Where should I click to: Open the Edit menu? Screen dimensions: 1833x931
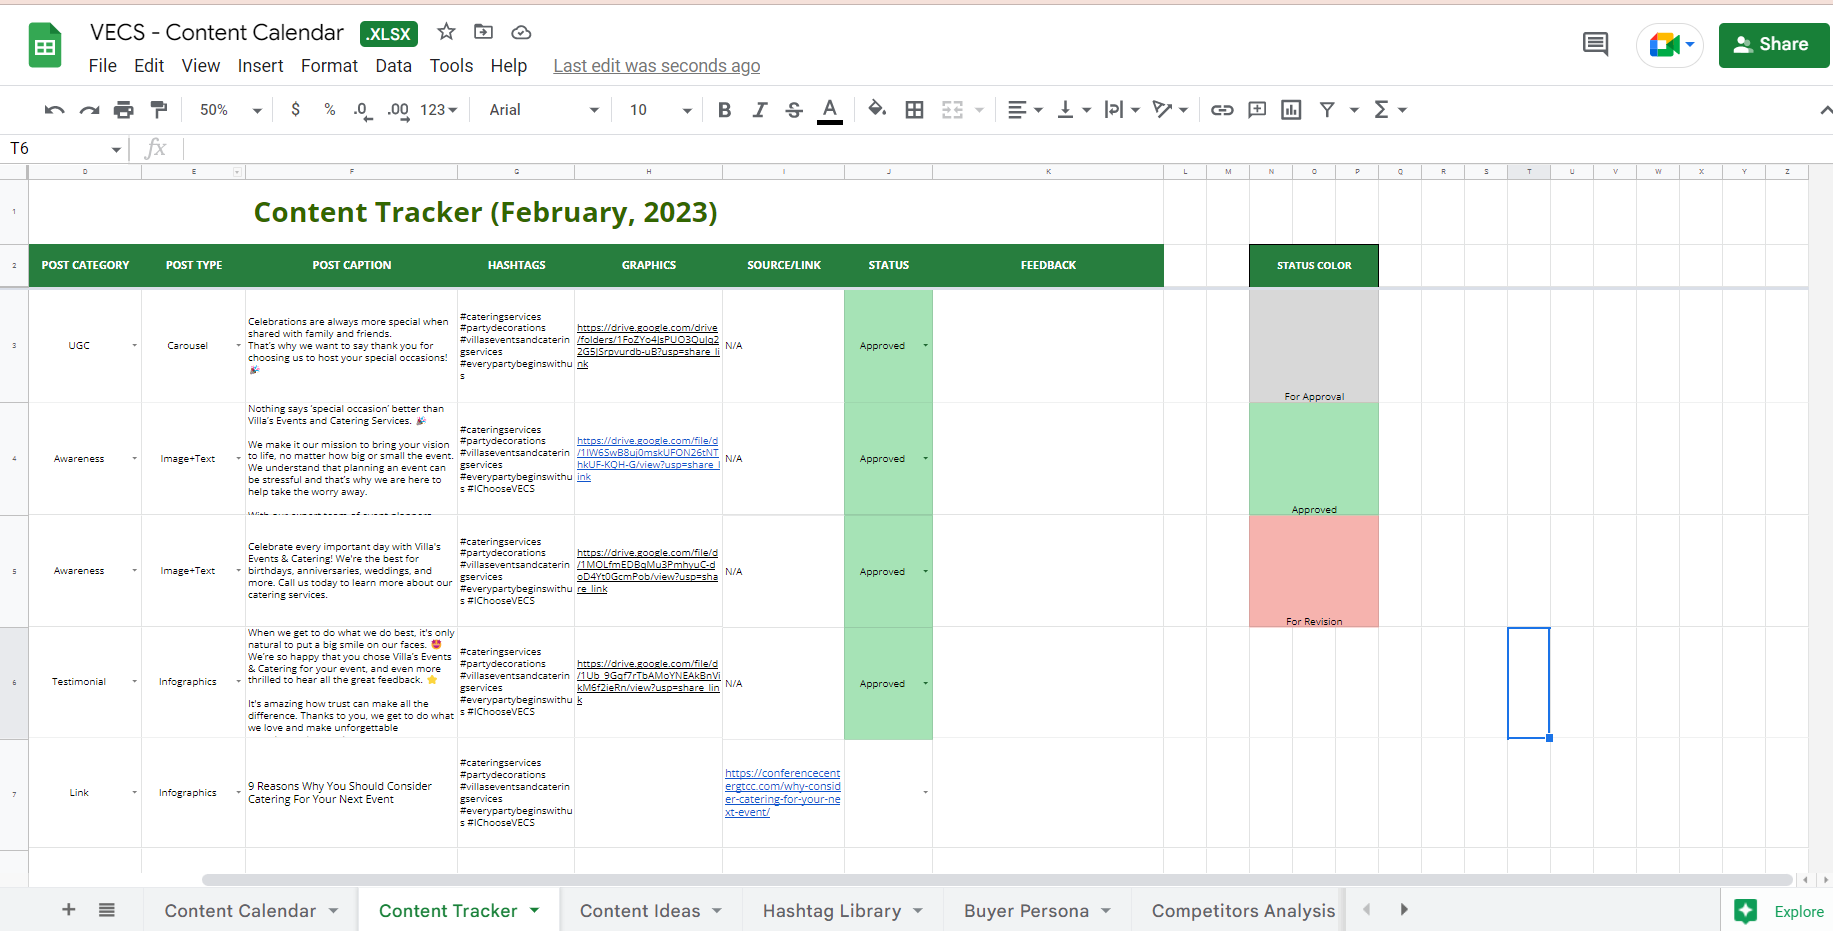[149, 66]
